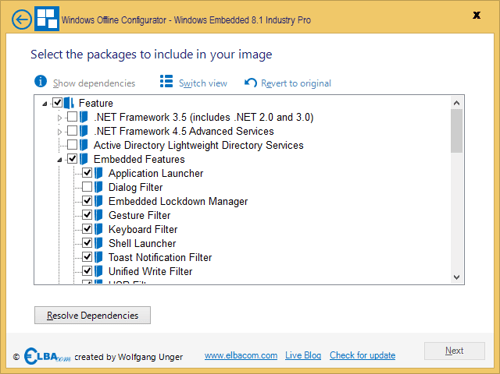500x374 pixels.
Task: Click the Resolve Dependencies button
Action: [92, 315]
